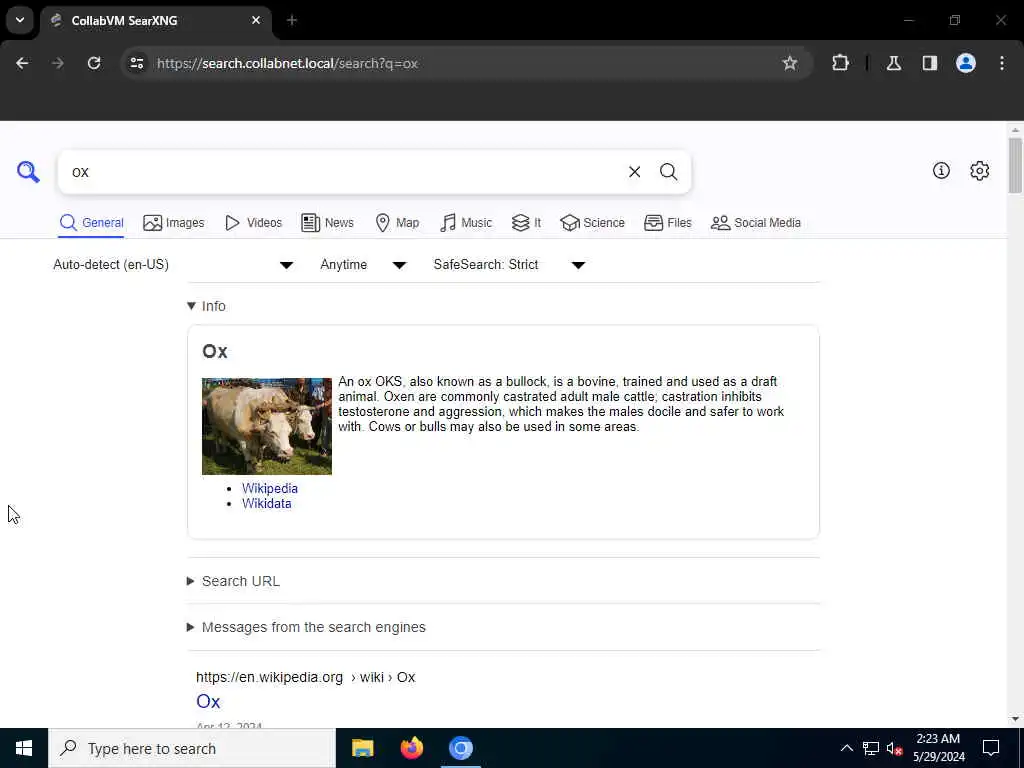Image resolution: width=1024 pixels, height=768 pixels.
Task: Open the Wikipedia link in infobox
Action: 270,488
